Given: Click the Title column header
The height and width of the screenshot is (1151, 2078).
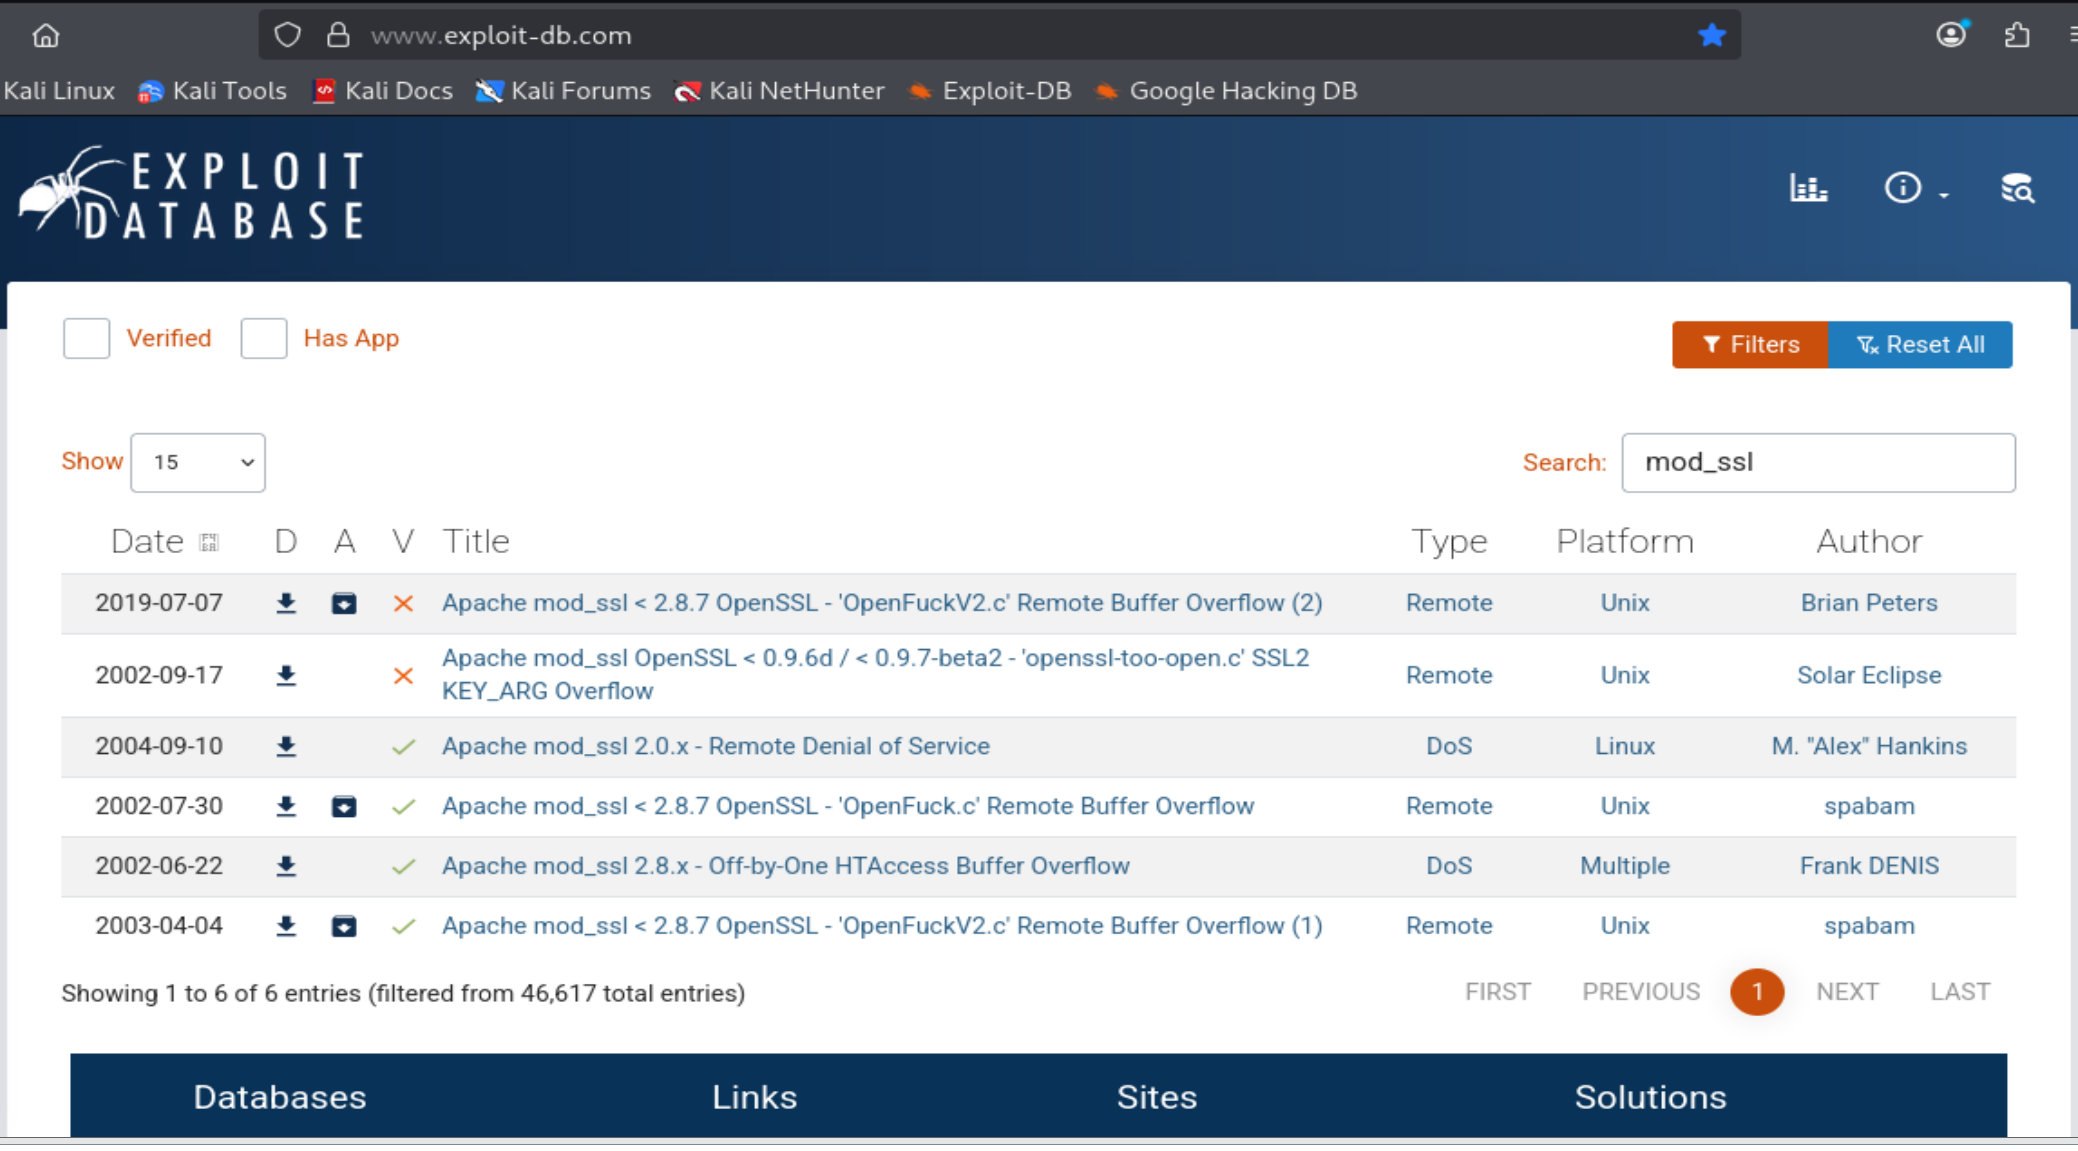Looking at the screenshot, I should click(476, 541).
